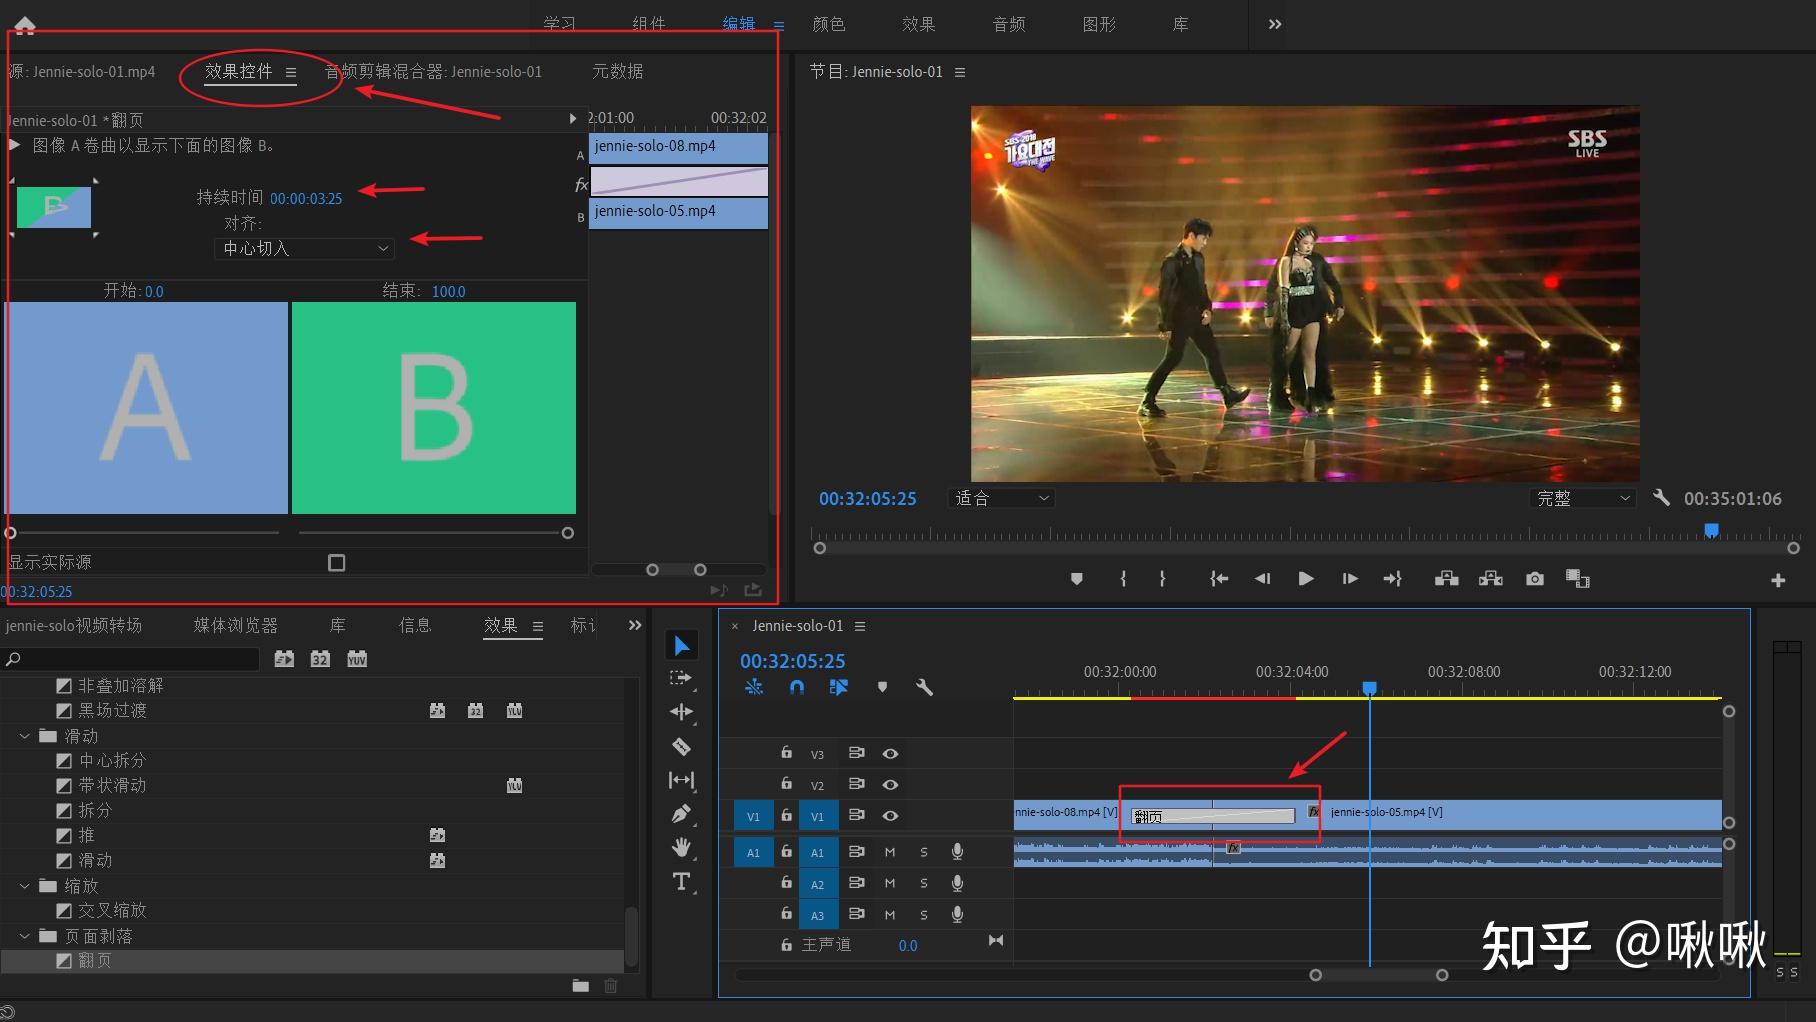
Task: Click Mark In button
Action: tap(1123, 579)
